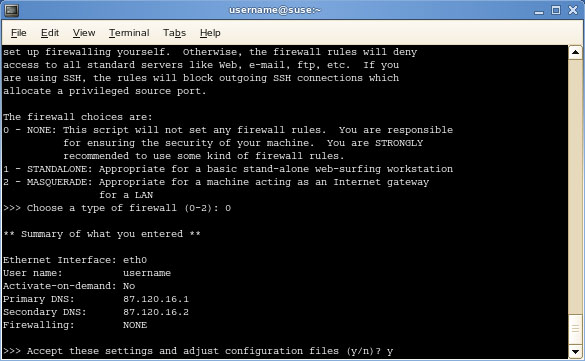Open the Terminal menu
The width and height of the screenshot is (585, 361).
pyautogui.click(x=129, y=33)
